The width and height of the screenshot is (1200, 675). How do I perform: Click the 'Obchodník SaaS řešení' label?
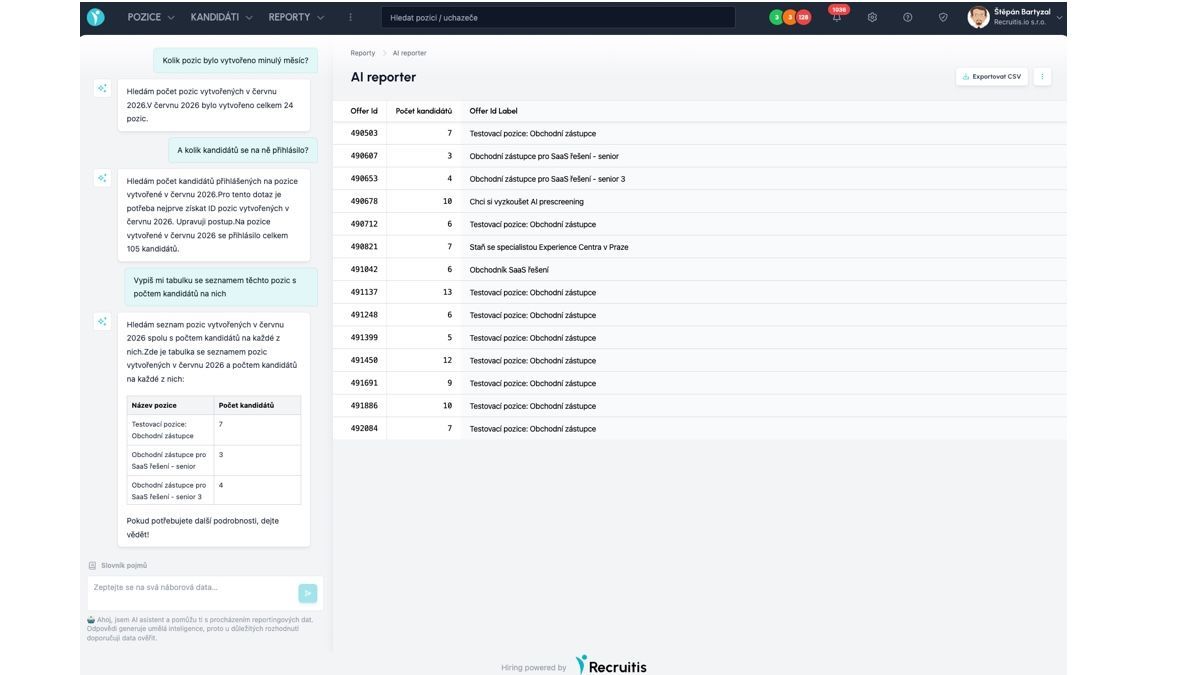[x=509, y=270]
